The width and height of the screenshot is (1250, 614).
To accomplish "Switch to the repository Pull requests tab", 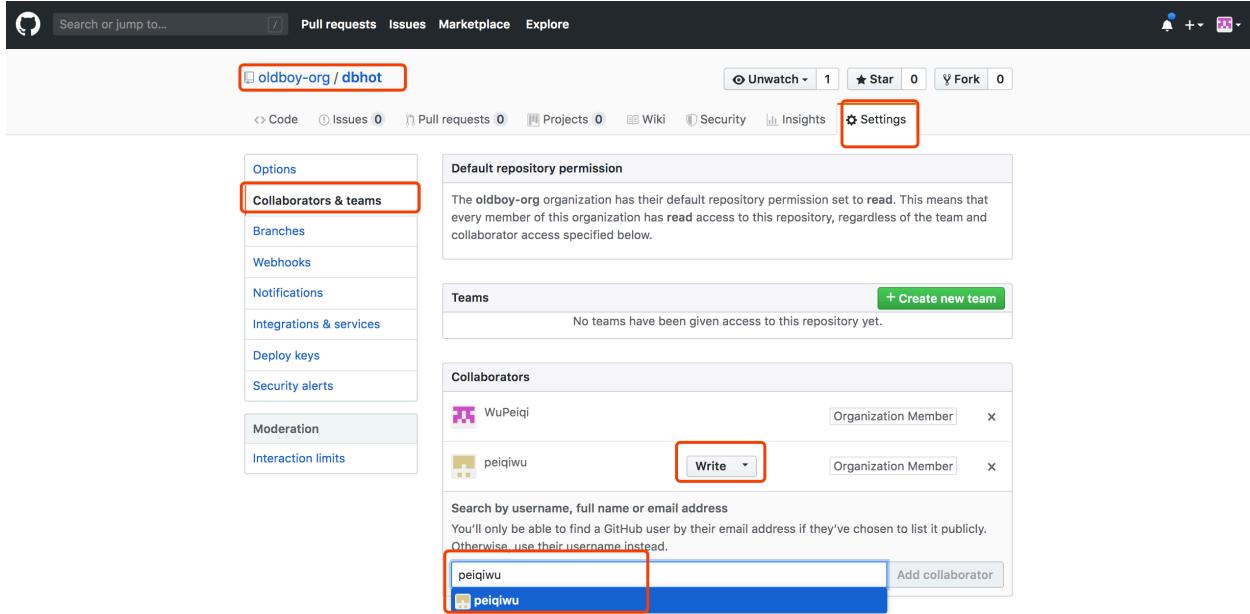I will point(457,119).
